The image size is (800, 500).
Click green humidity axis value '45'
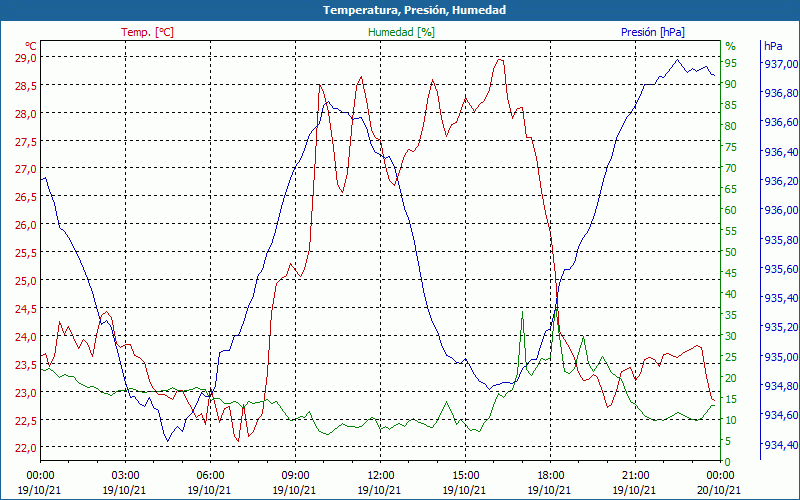tap(731, 273)
